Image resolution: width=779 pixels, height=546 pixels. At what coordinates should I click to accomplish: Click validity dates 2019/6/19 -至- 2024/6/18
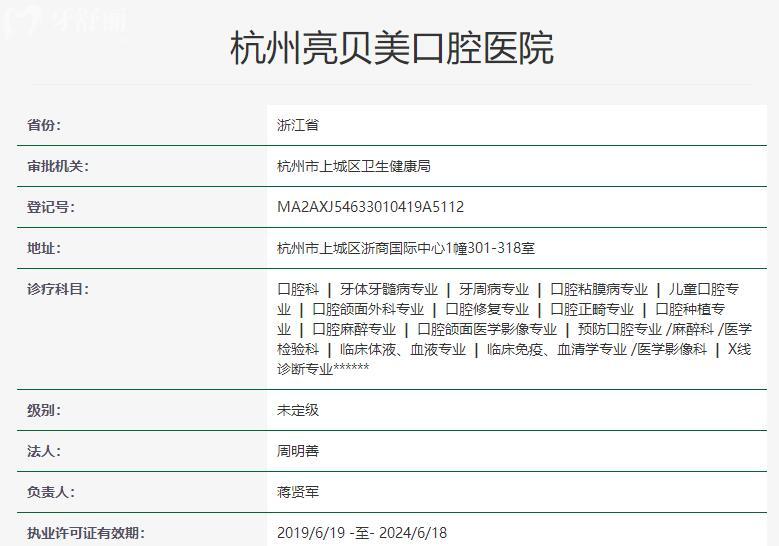[x=362, y=533]
